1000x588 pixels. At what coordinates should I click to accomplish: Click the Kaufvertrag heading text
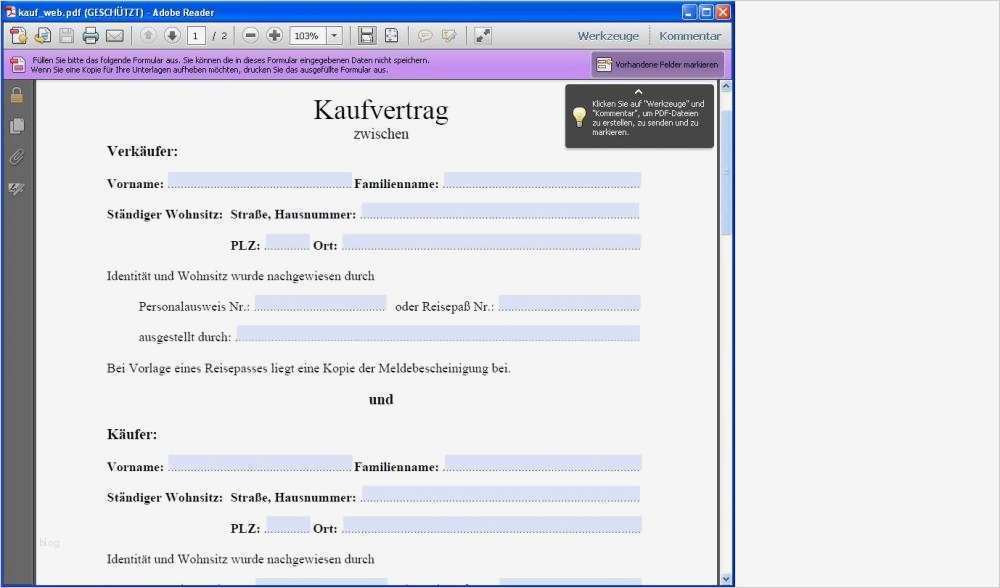(381, 110)
